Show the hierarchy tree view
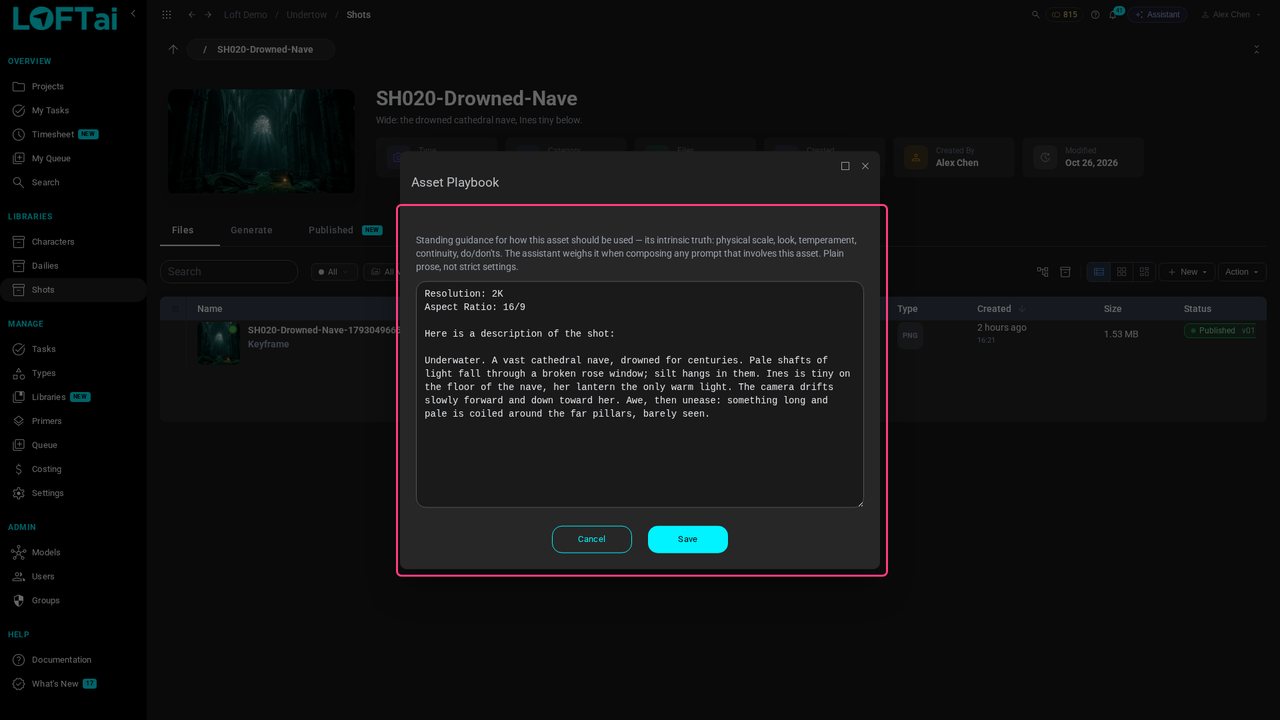 1043,272
